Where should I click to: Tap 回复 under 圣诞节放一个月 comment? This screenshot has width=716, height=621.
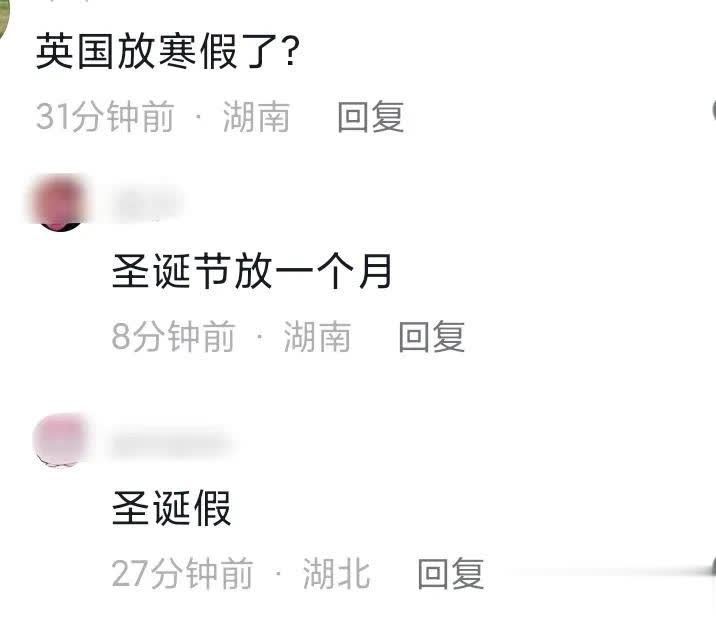click(x=432, y=336)
